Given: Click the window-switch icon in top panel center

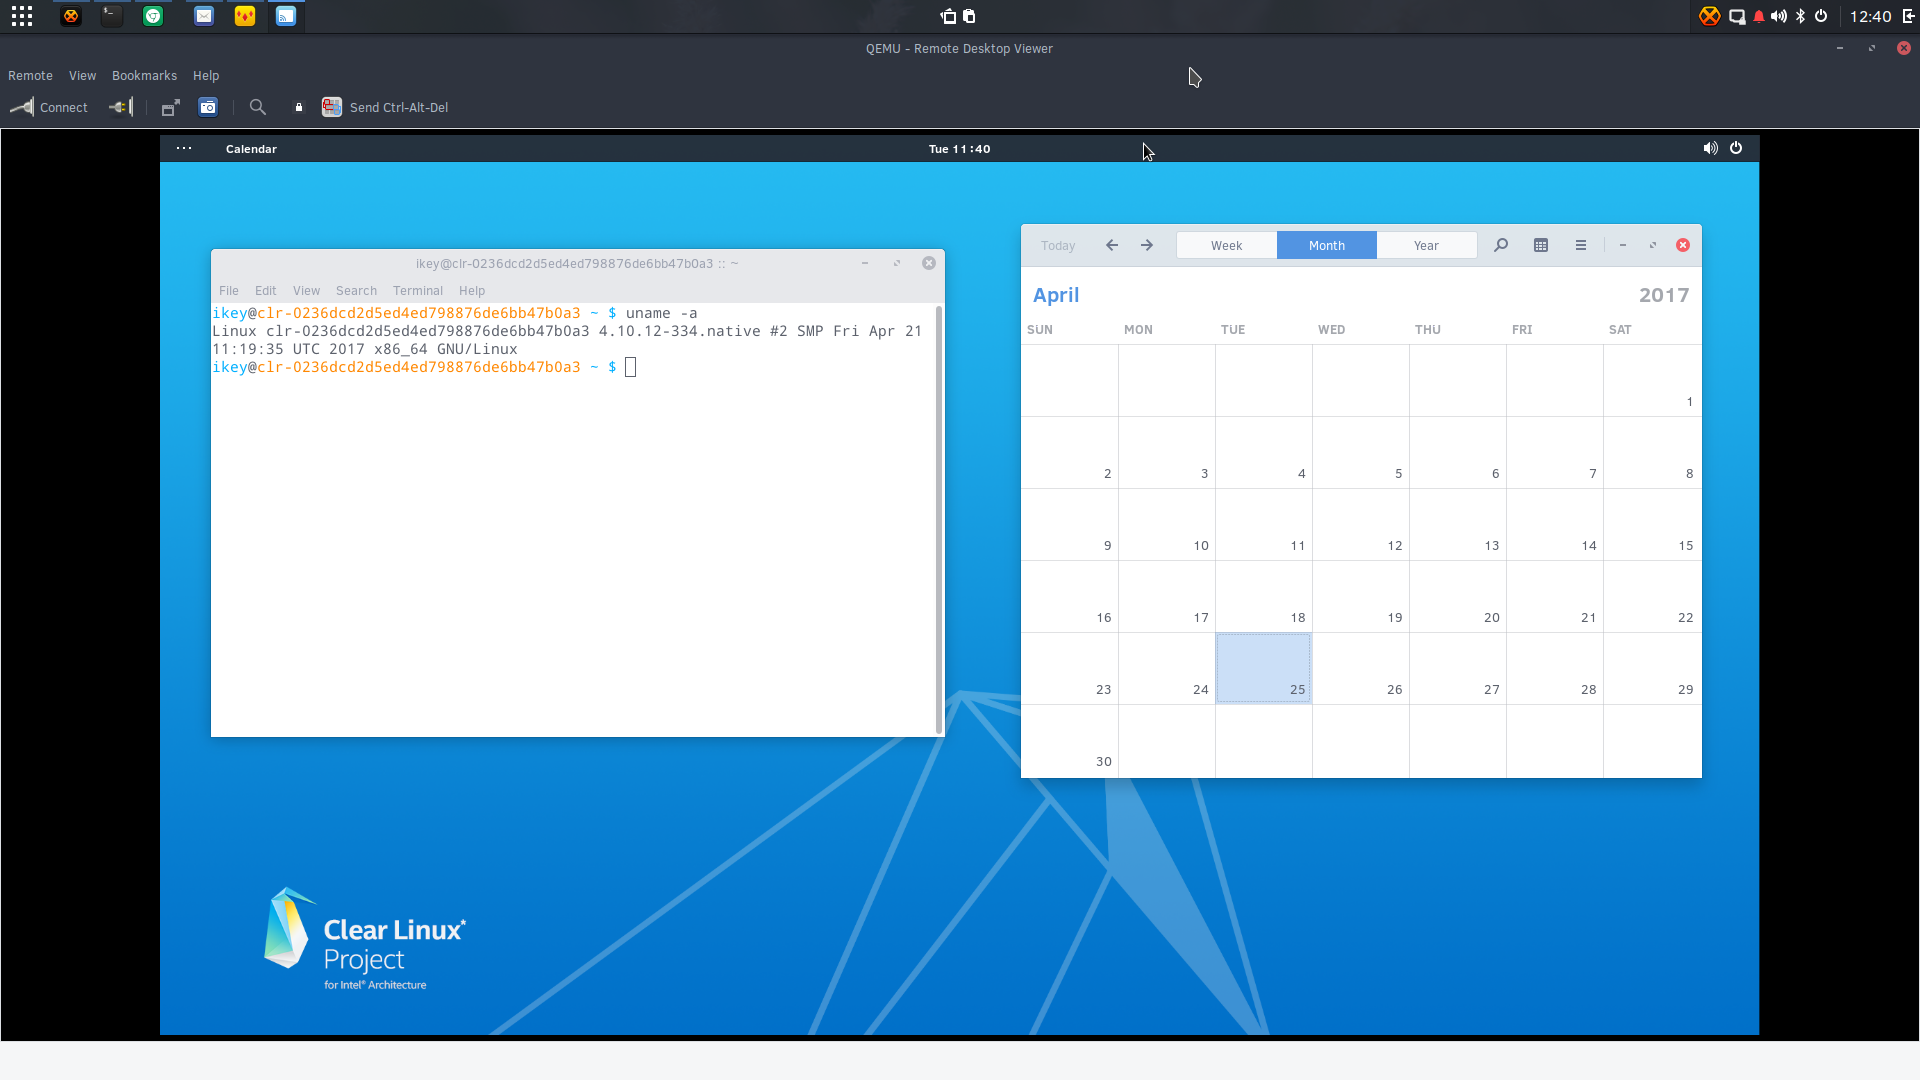Looking at the screenshot, I should coord(948,16).
